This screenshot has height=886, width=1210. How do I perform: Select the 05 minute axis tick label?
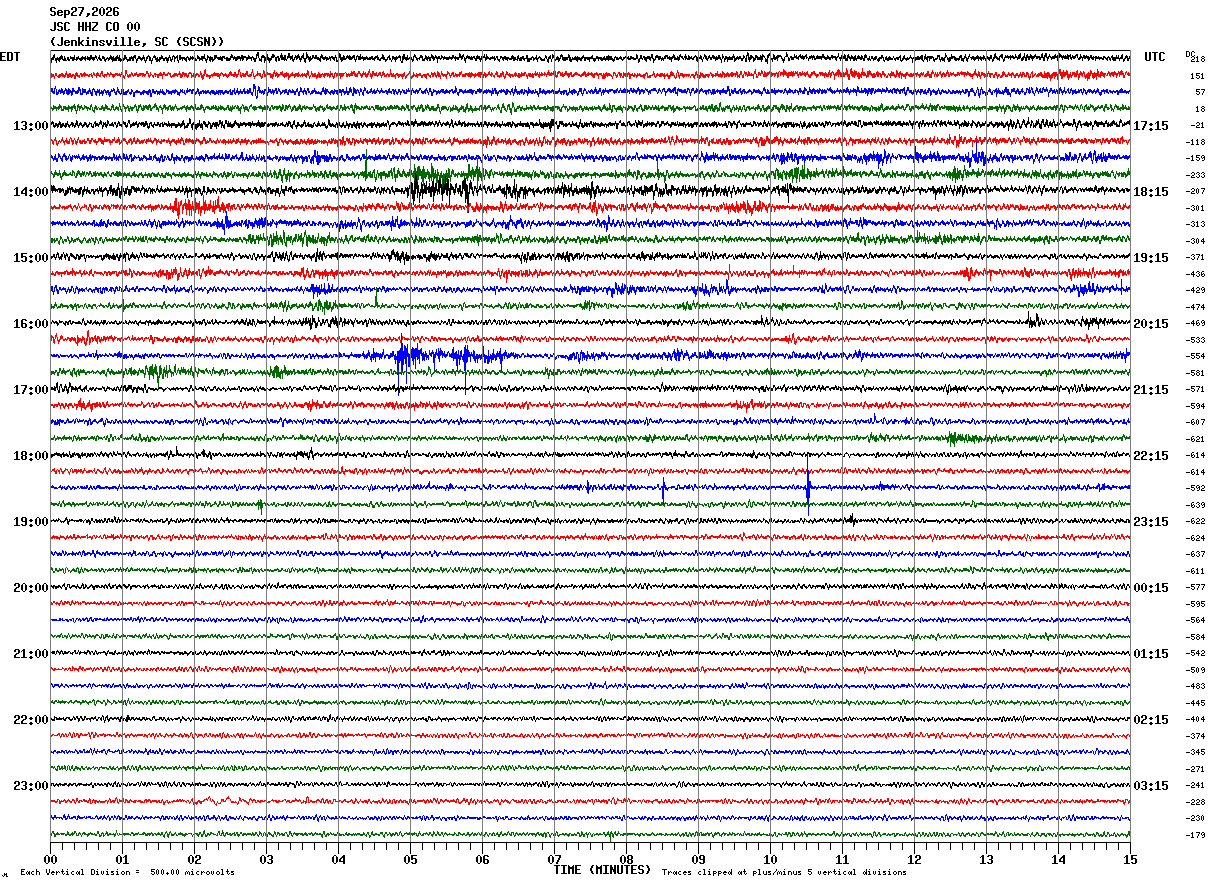[410, 859]
